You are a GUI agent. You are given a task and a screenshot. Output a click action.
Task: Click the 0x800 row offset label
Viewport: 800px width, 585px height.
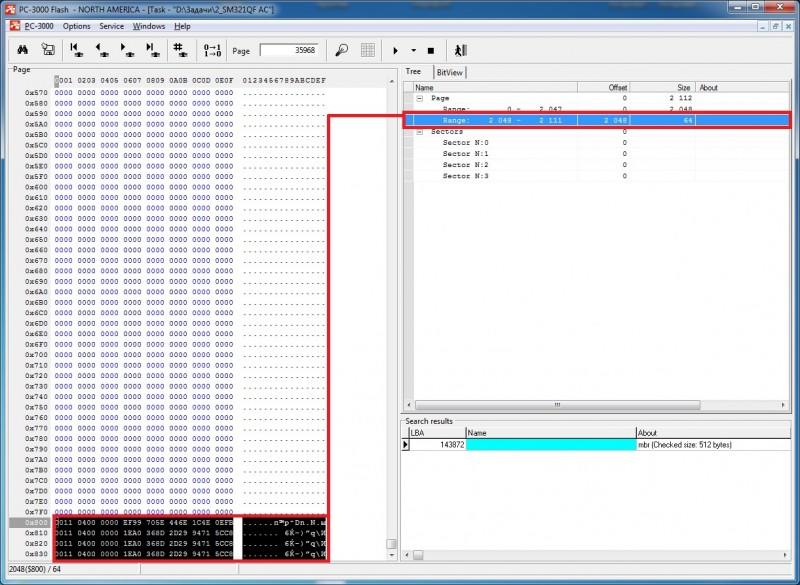36,523
